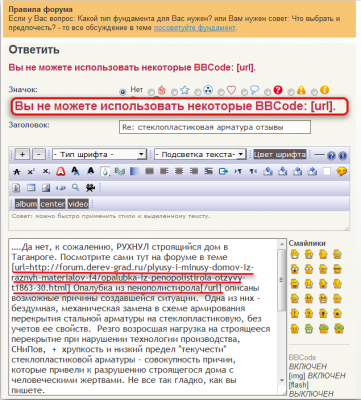Click the red glowing A text effect icon

point(61,171)
